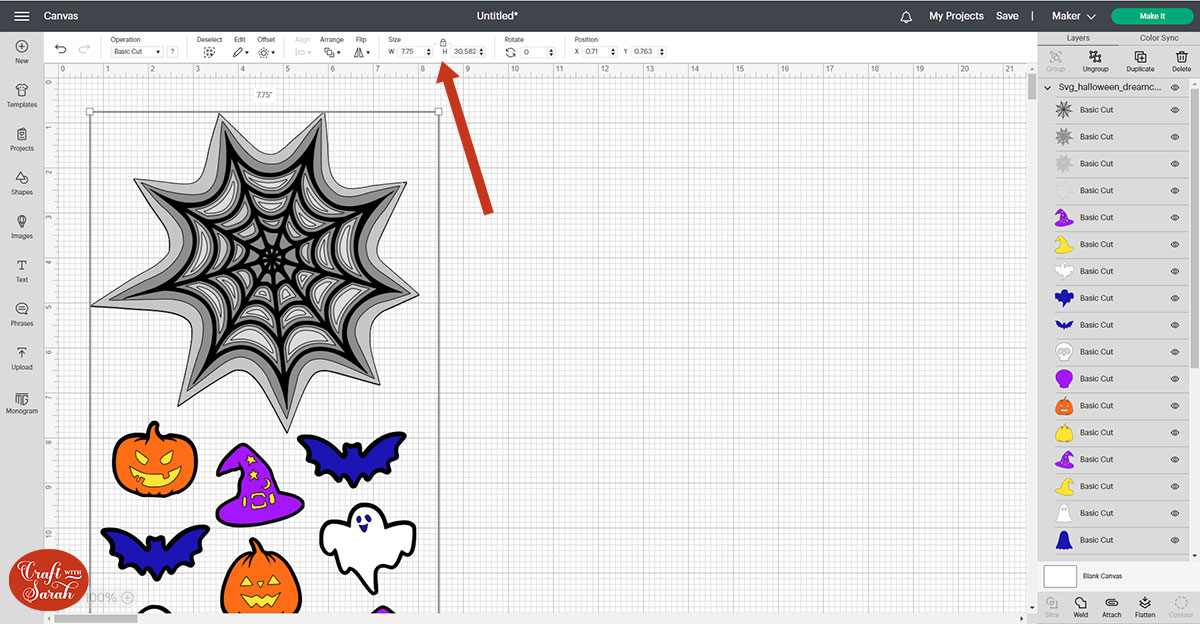The image size is (1200, 624).
Task: Click the Group button
Action: pos(1055,61)
